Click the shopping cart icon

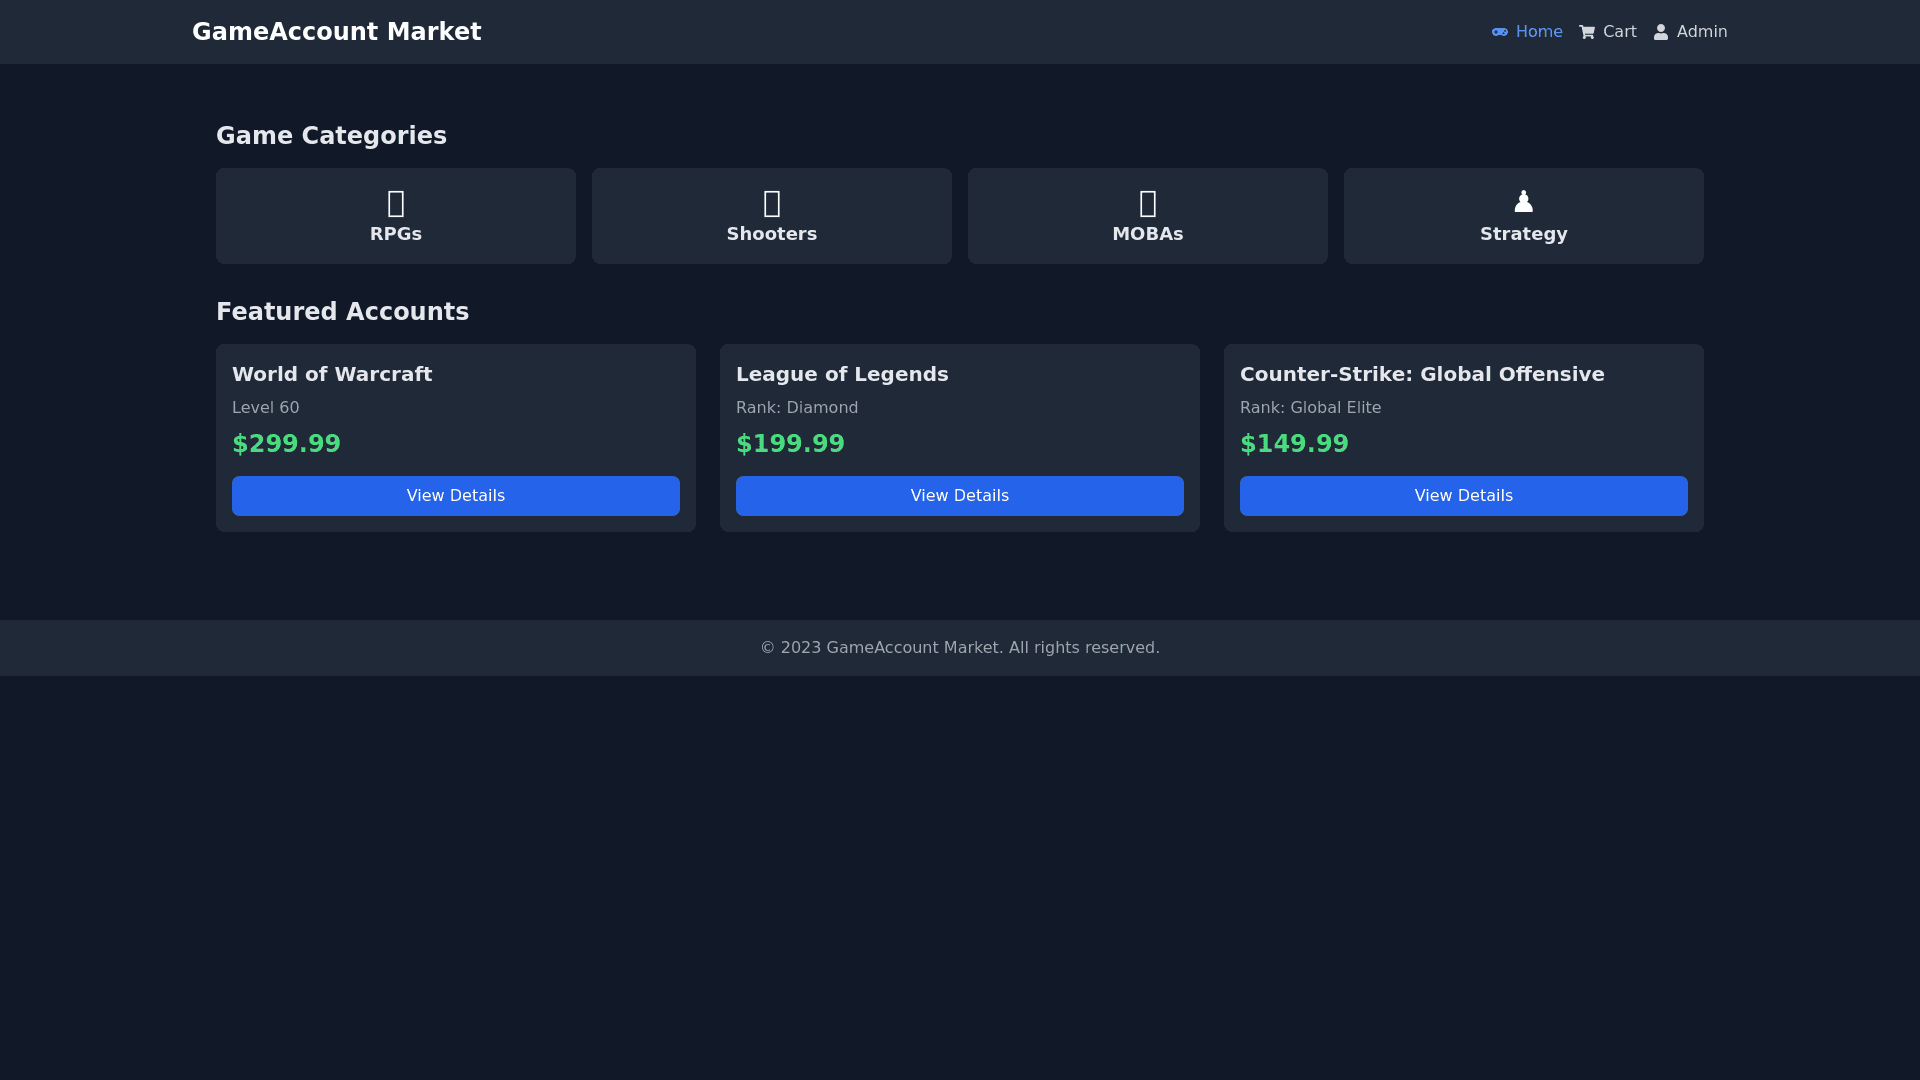tap(1586, 32)
